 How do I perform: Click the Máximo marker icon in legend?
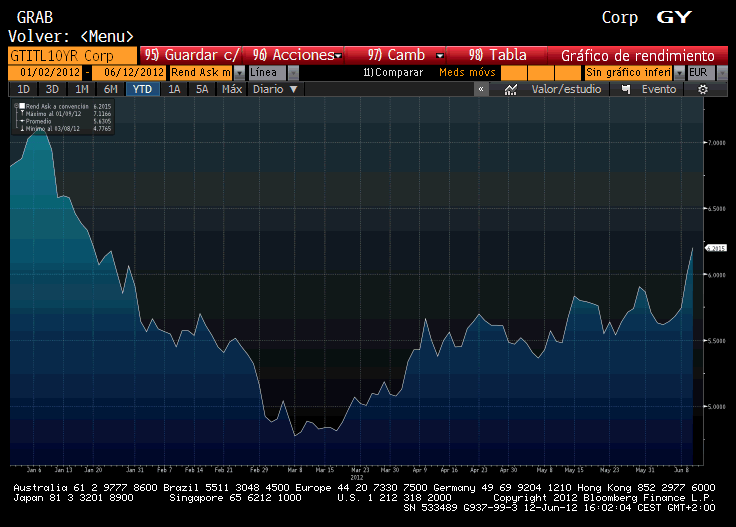click(22, 114)
